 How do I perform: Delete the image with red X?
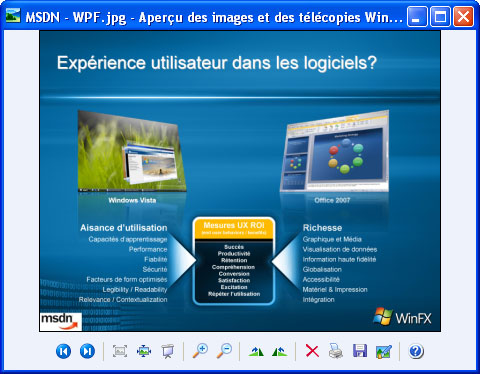pyautogui.click(x=312, y=351)
